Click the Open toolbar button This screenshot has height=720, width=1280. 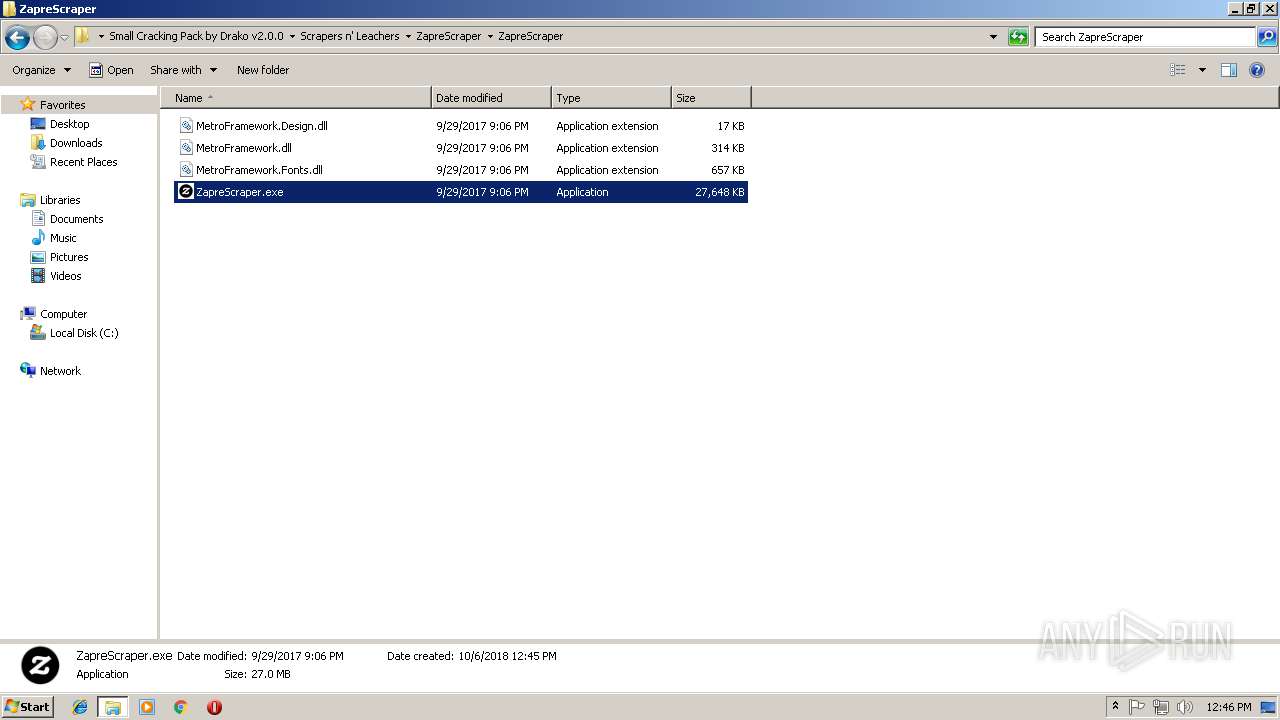click(111, 70)
